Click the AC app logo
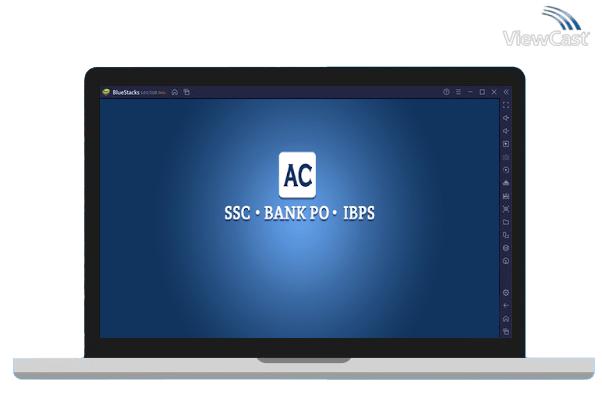Viewport: 602px width, 414px height. [x=297, y=175]
